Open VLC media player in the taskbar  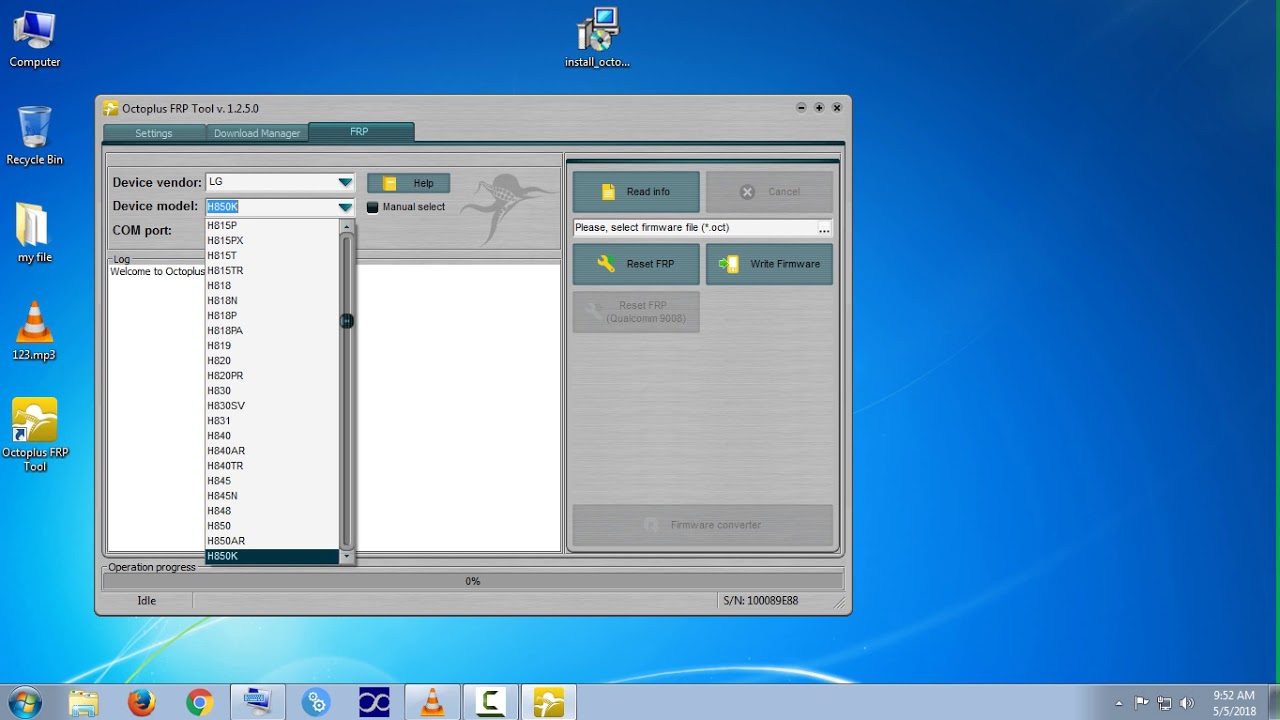(x=432, y=703)
